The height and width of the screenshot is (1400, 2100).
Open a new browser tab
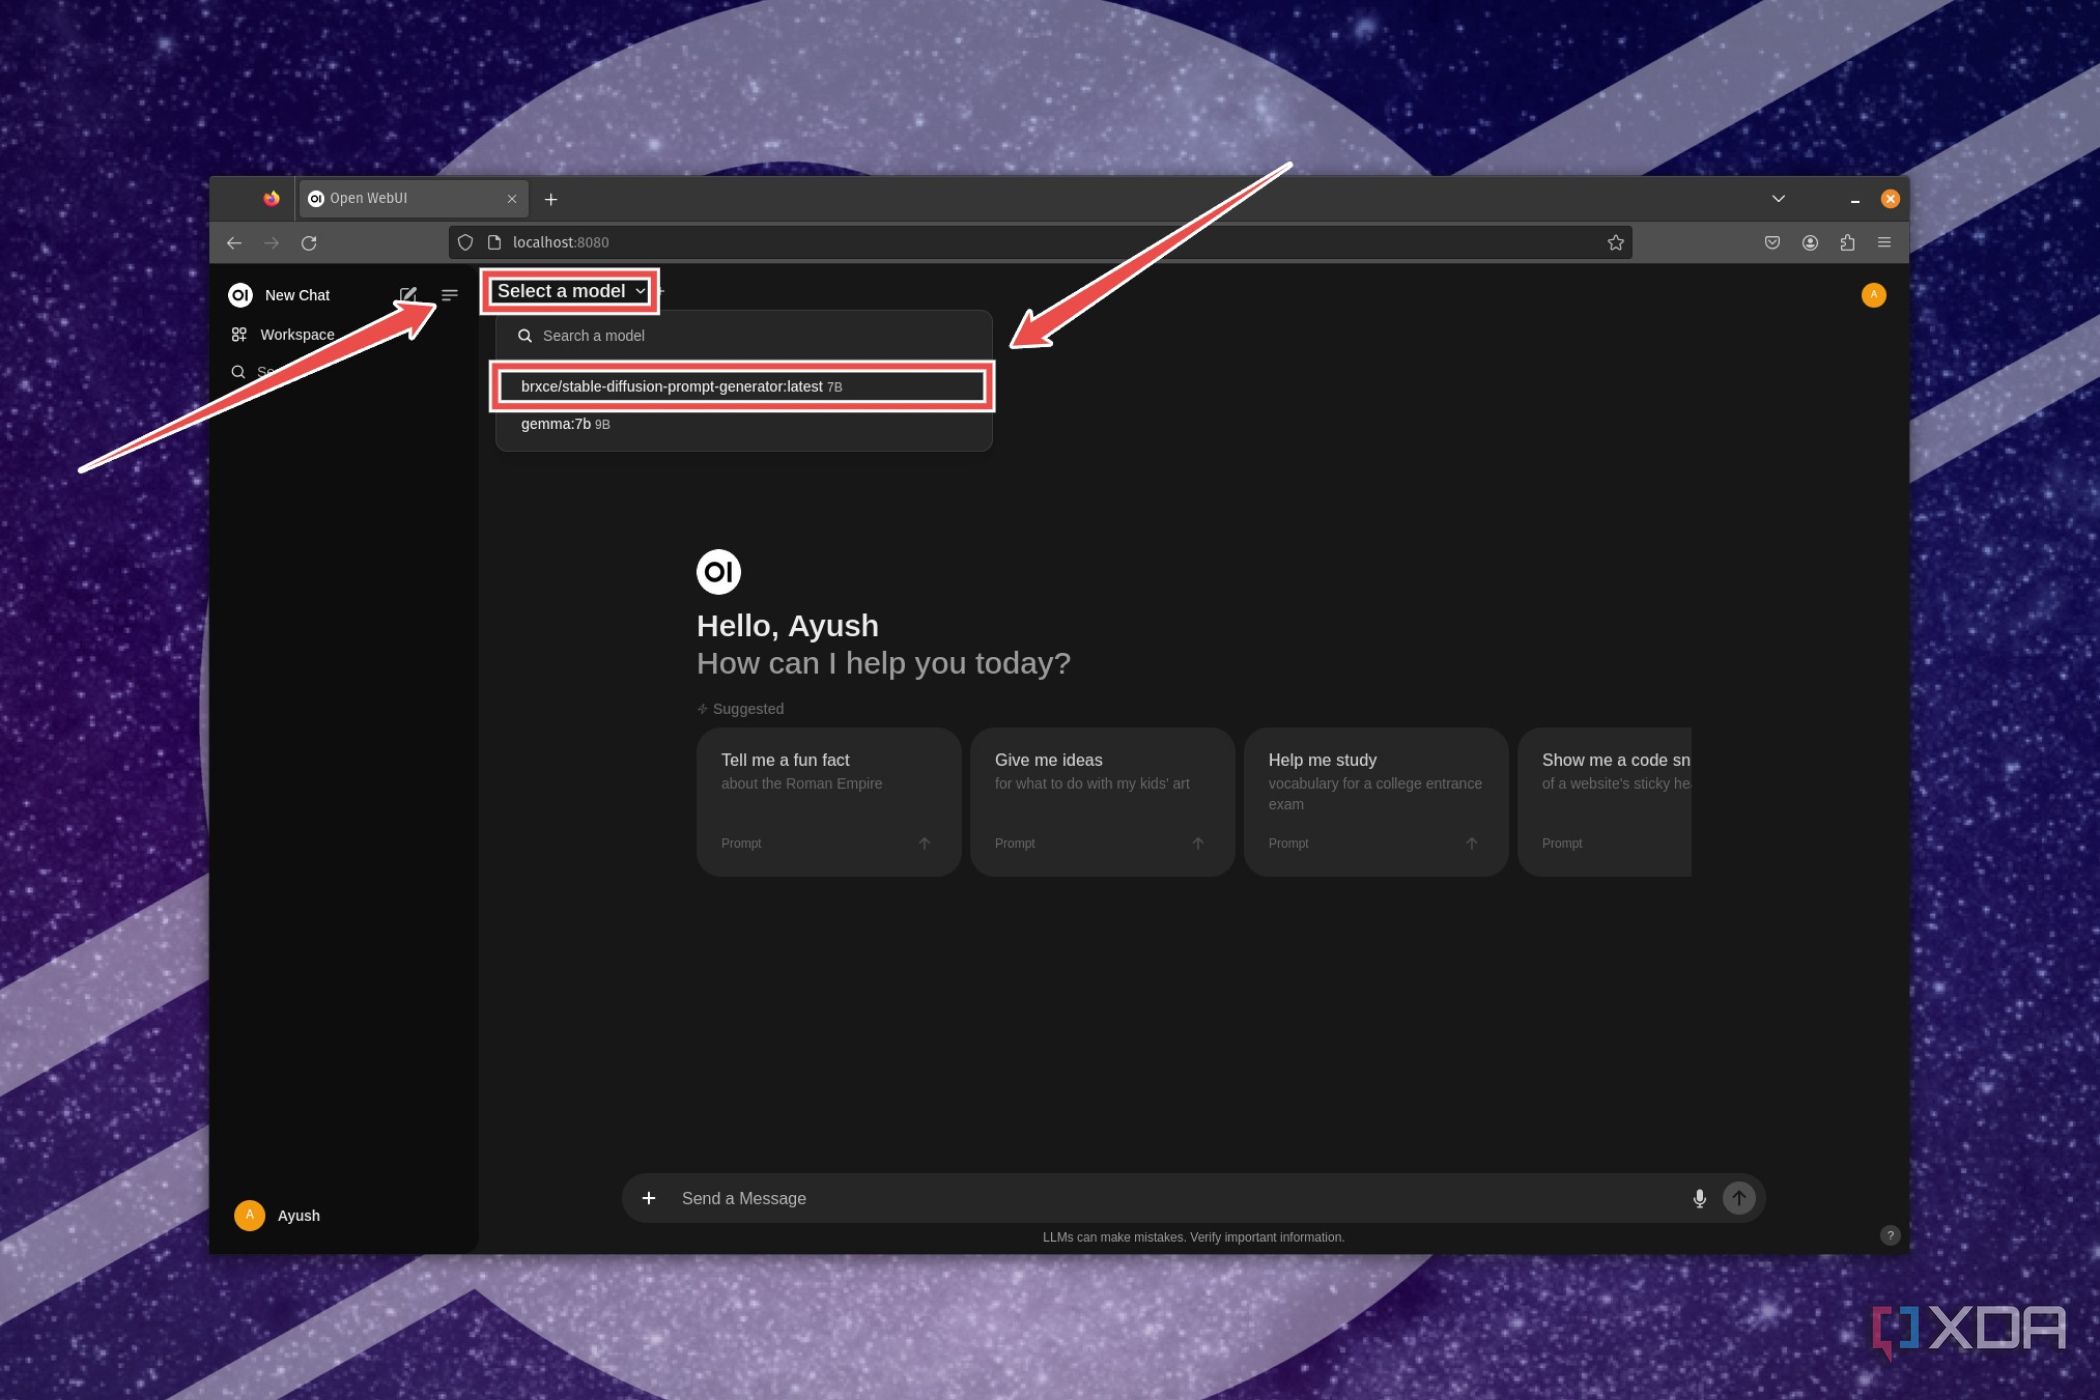point(551,198)
